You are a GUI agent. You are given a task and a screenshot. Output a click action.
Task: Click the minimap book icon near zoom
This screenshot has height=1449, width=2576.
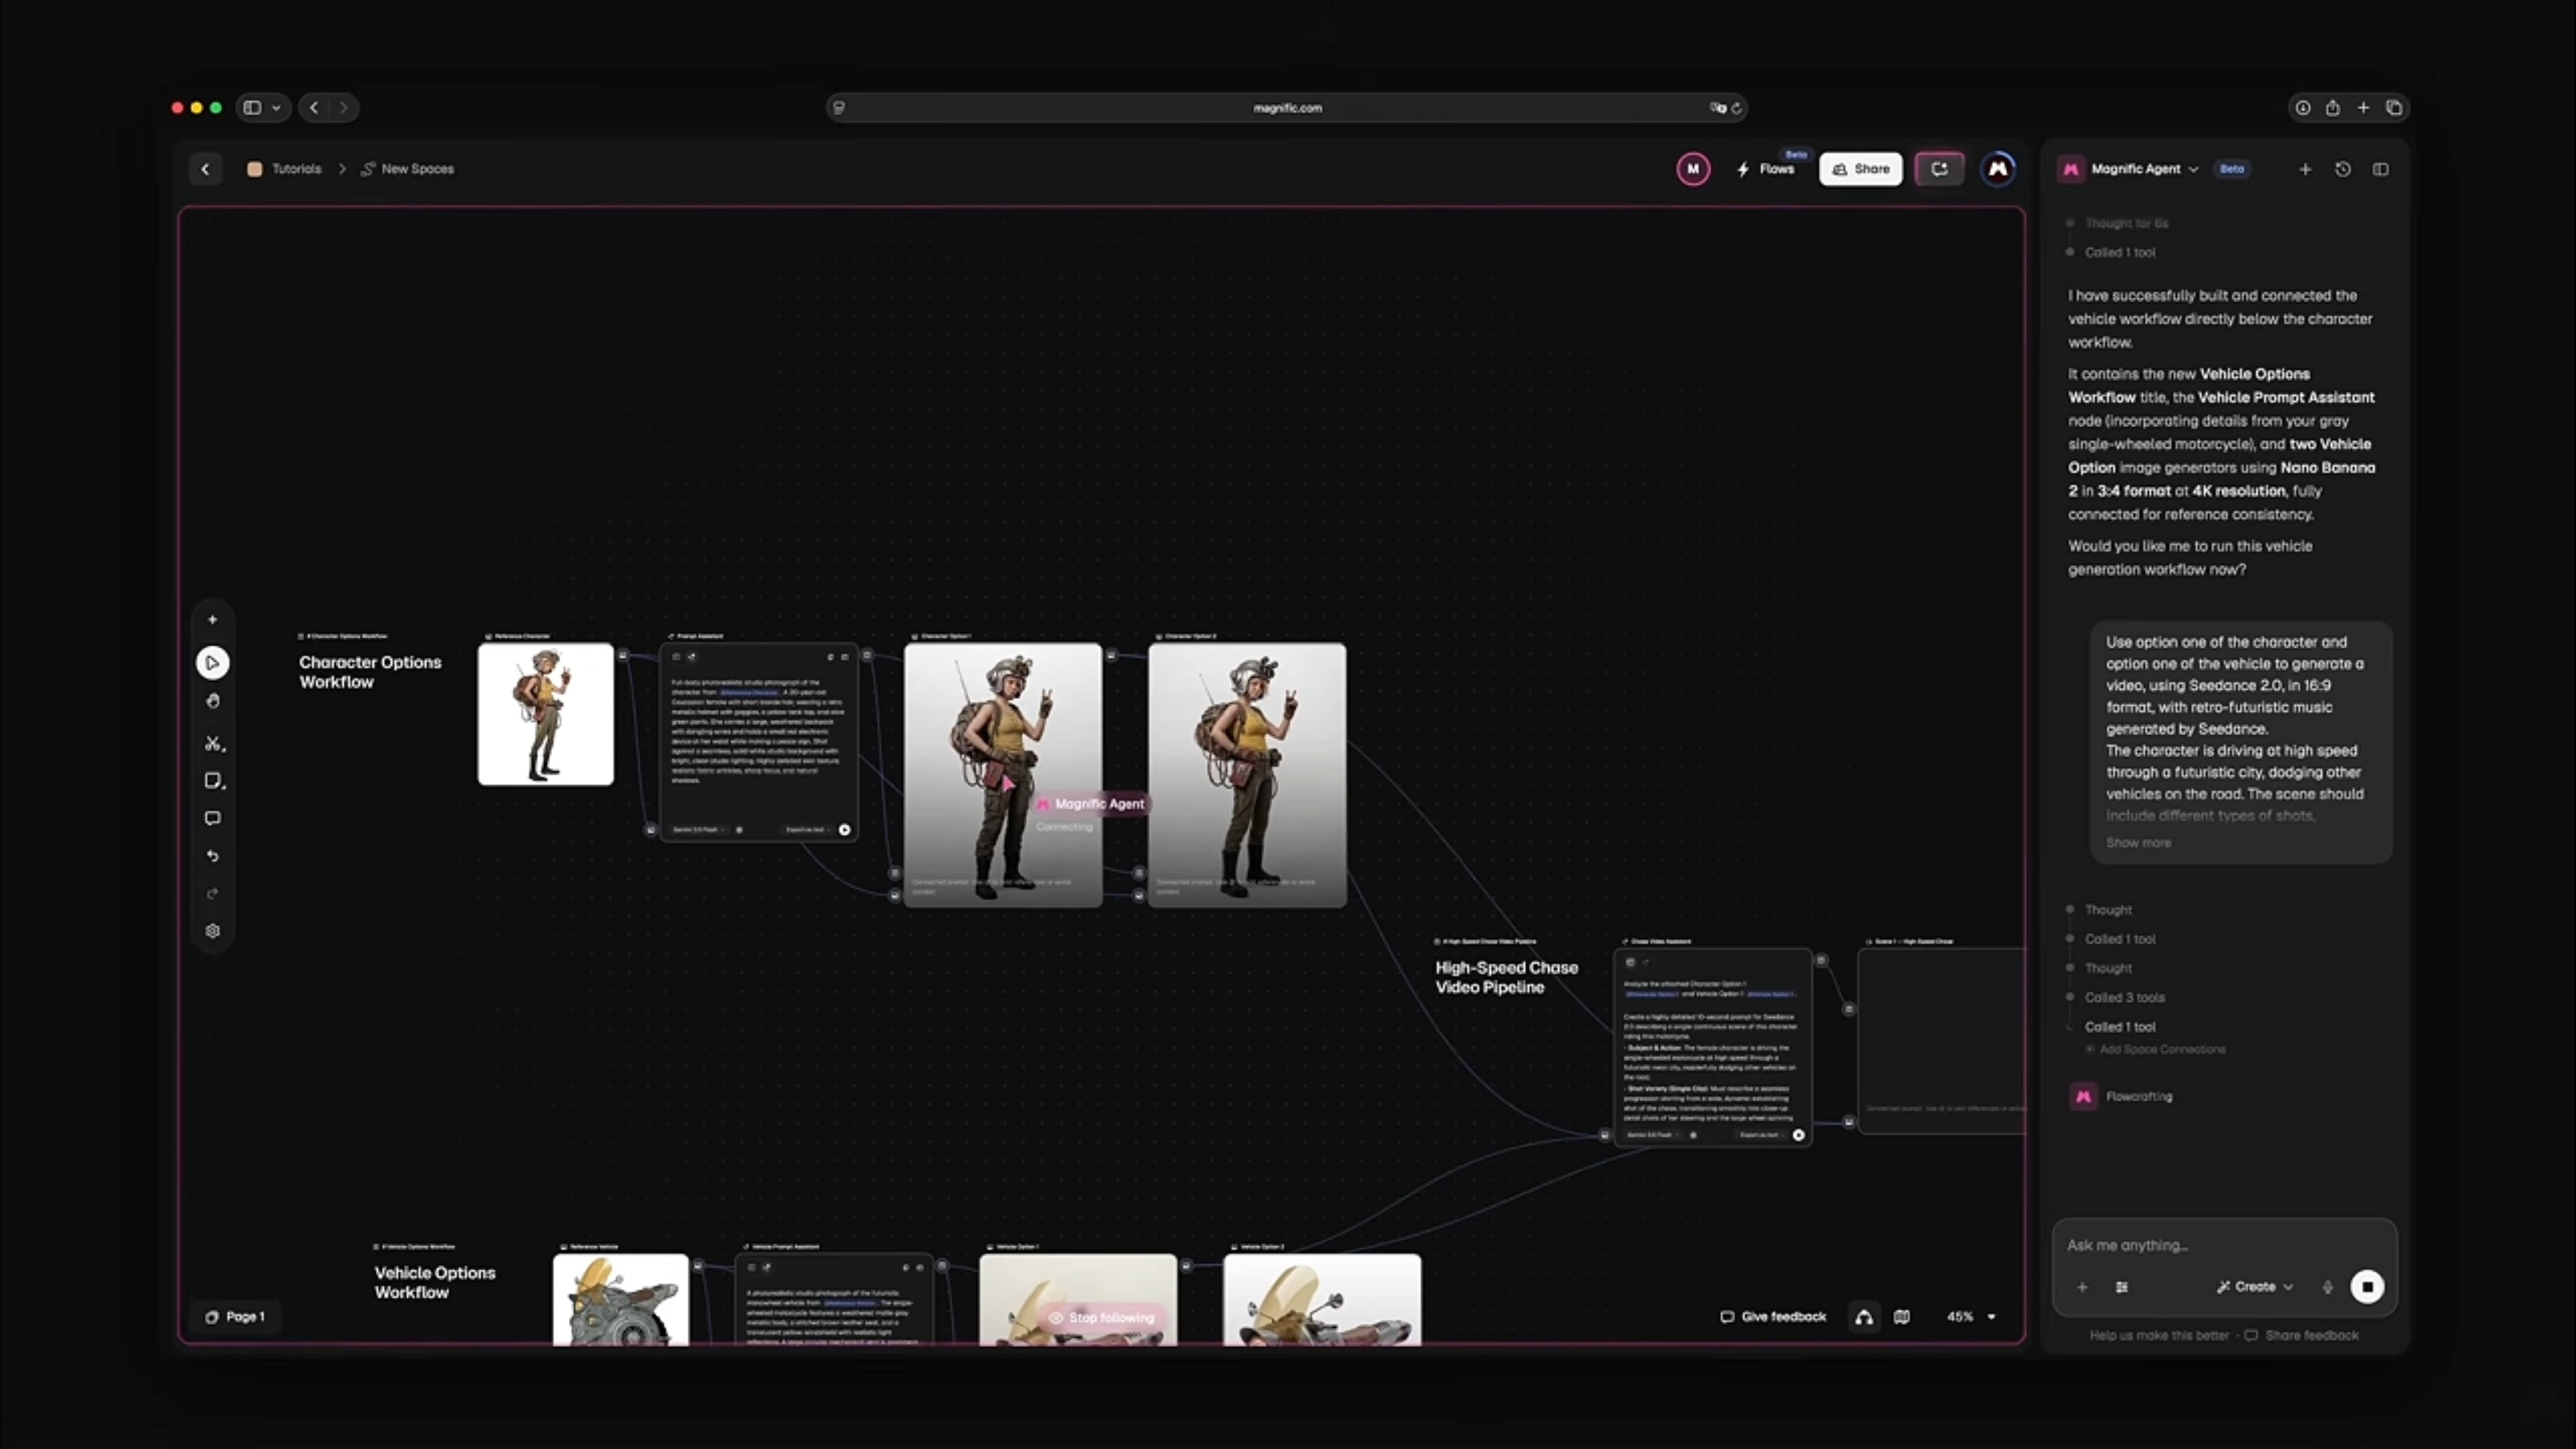1902,1317
